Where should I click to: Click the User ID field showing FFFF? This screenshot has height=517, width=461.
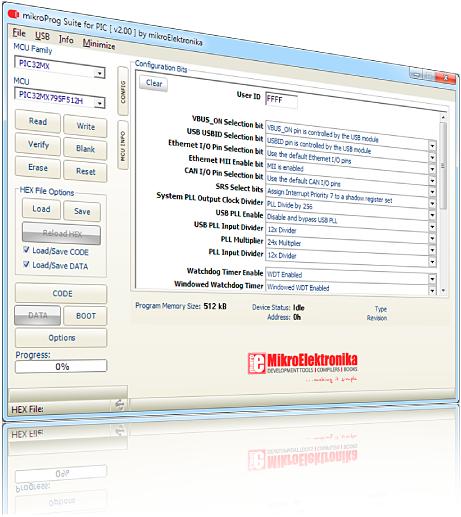tap(281, 100)
